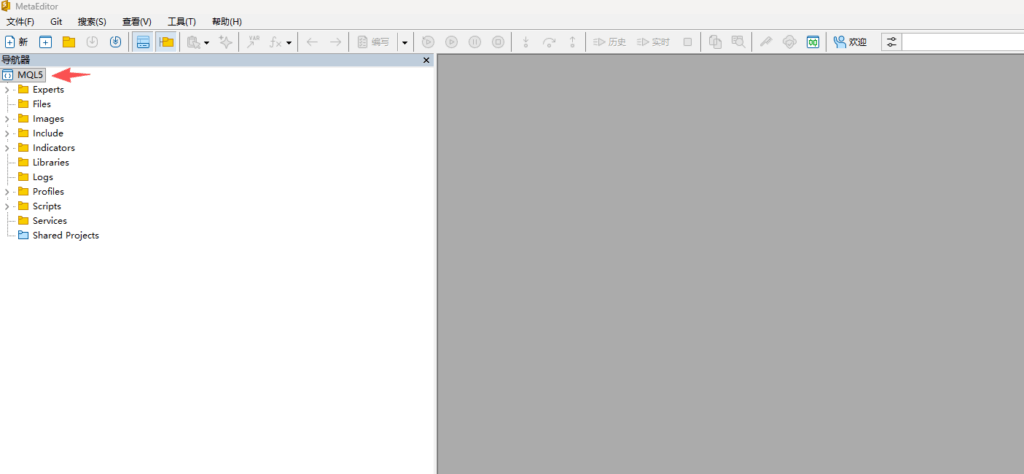Close the Navigator (导航器) panel
This screenshot has width=1024, height=474.
point(426,60)
